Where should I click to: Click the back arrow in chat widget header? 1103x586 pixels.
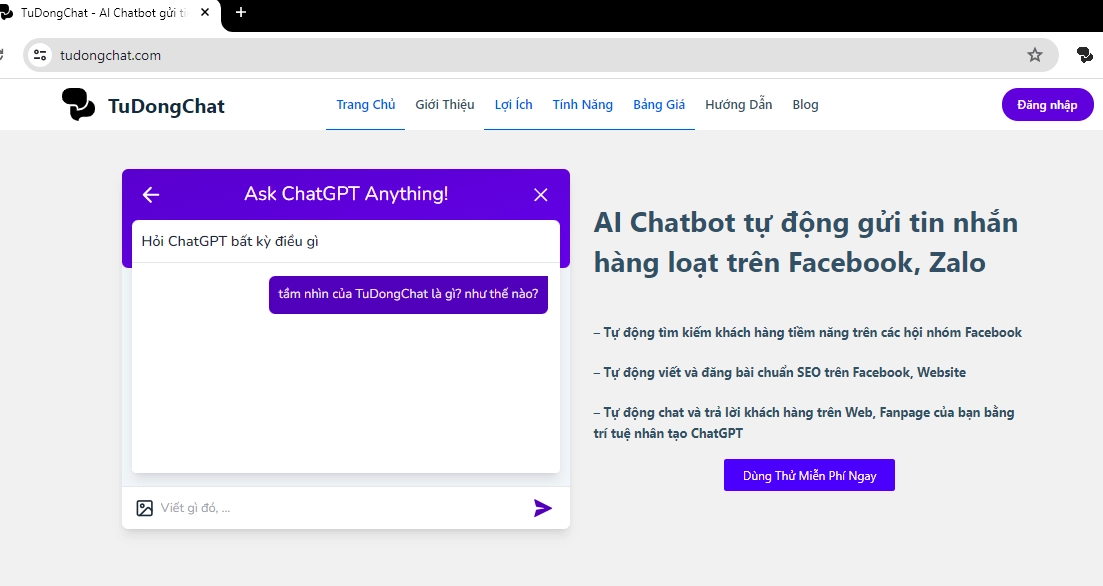[151, 195]
